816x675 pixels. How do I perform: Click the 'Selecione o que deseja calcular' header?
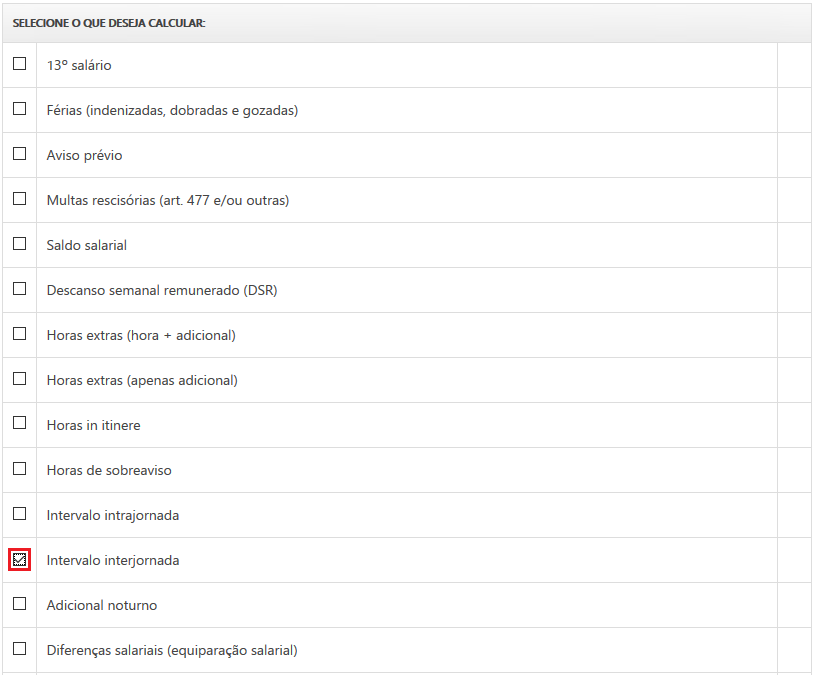click(x=108, y=22)
